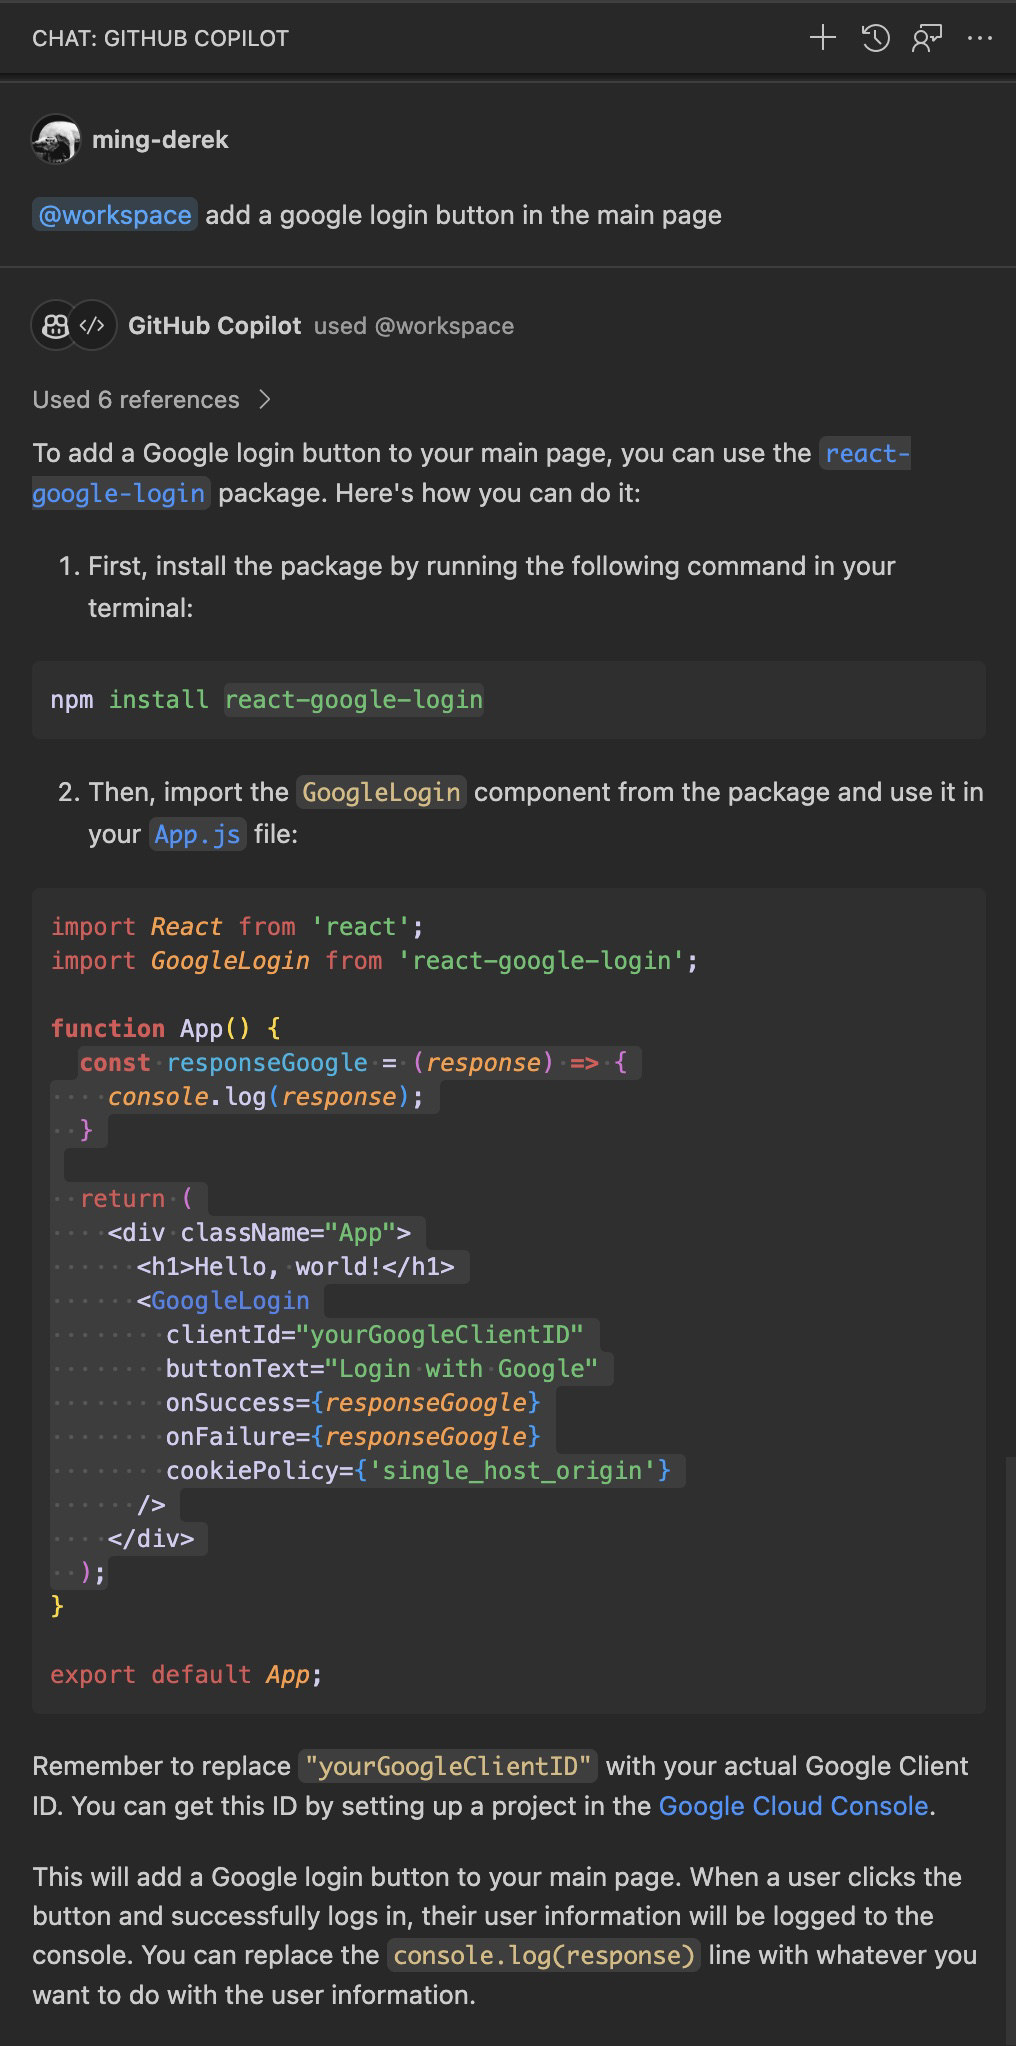Click the chat panel vertical scrollbar
Image resolution: width=1016 pixels, height=2046 pixels.
click(1010, 1700)
